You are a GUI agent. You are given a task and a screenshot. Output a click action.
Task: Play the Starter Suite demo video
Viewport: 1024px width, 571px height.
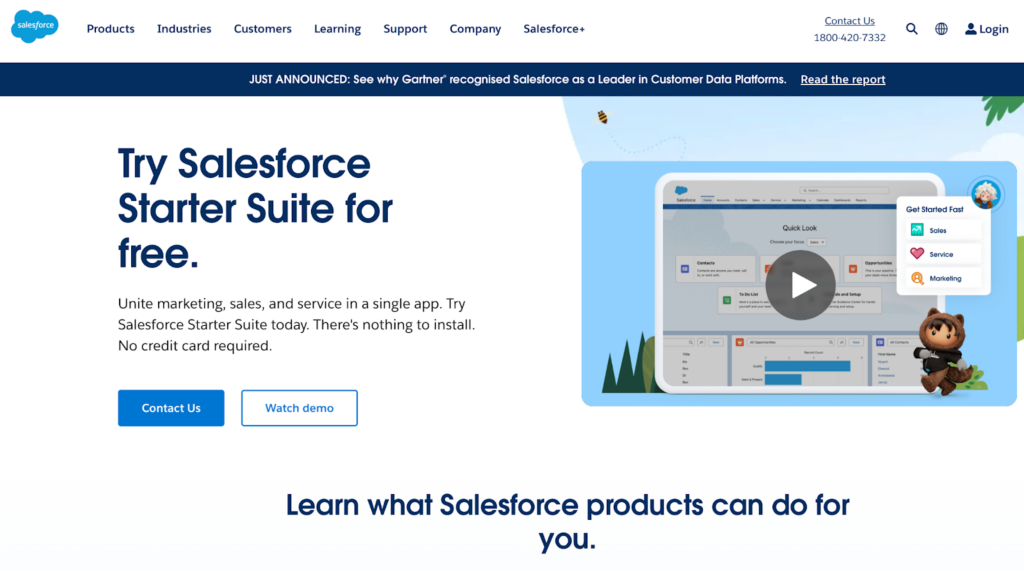[800, 285]
